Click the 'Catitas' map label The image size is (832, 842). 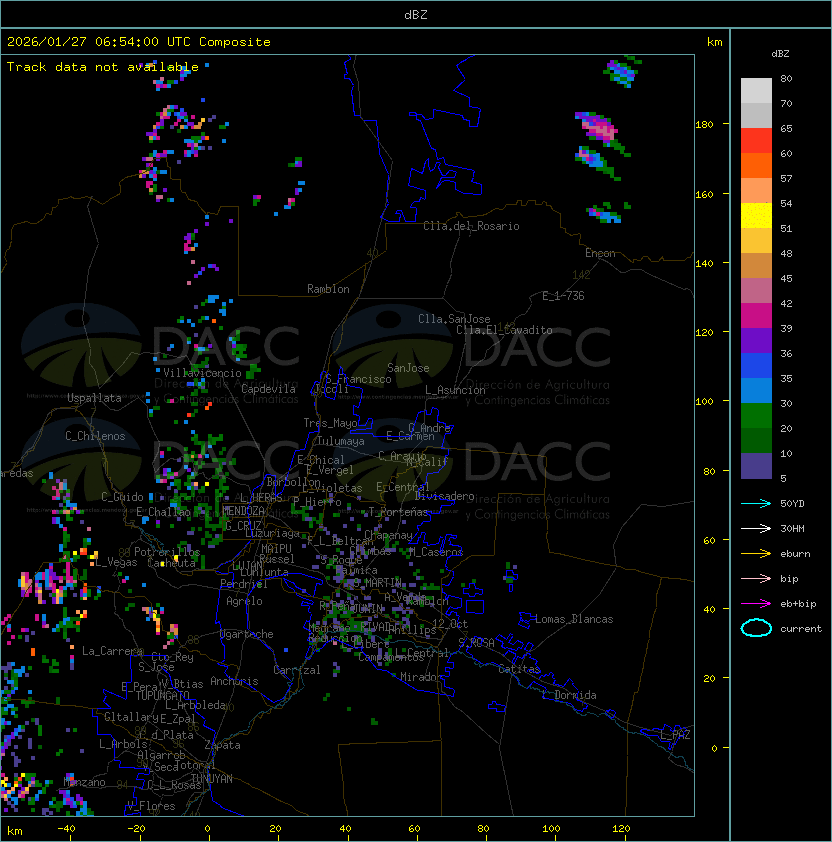519,669
